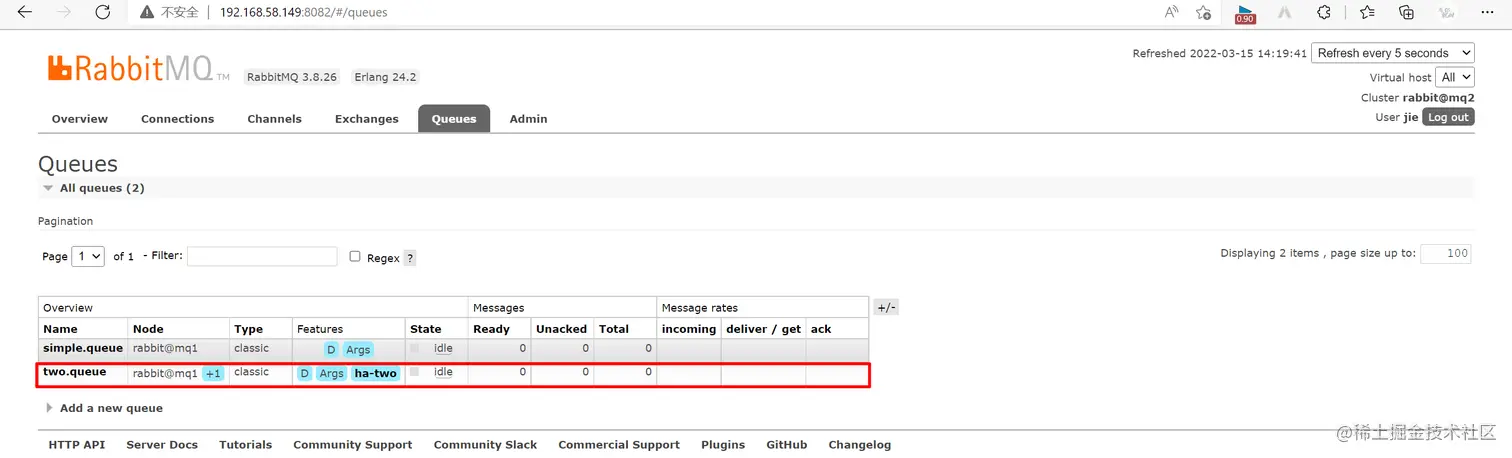Open the Server Docs footer link
Screen dimensions: 1512x458
[162, 445]
